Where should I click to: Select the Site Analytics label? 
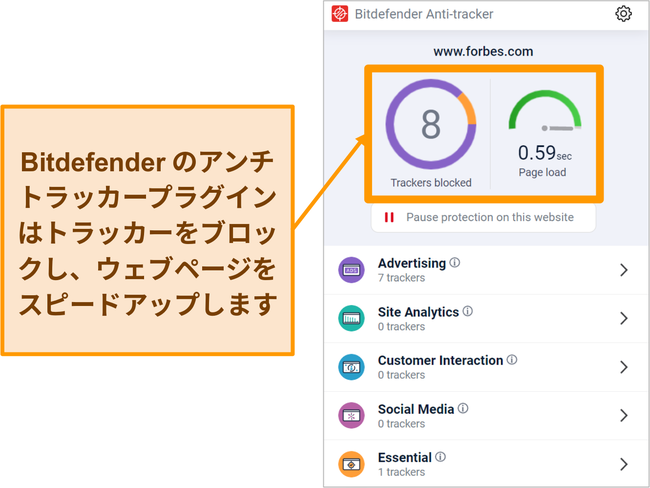point(418,312)
